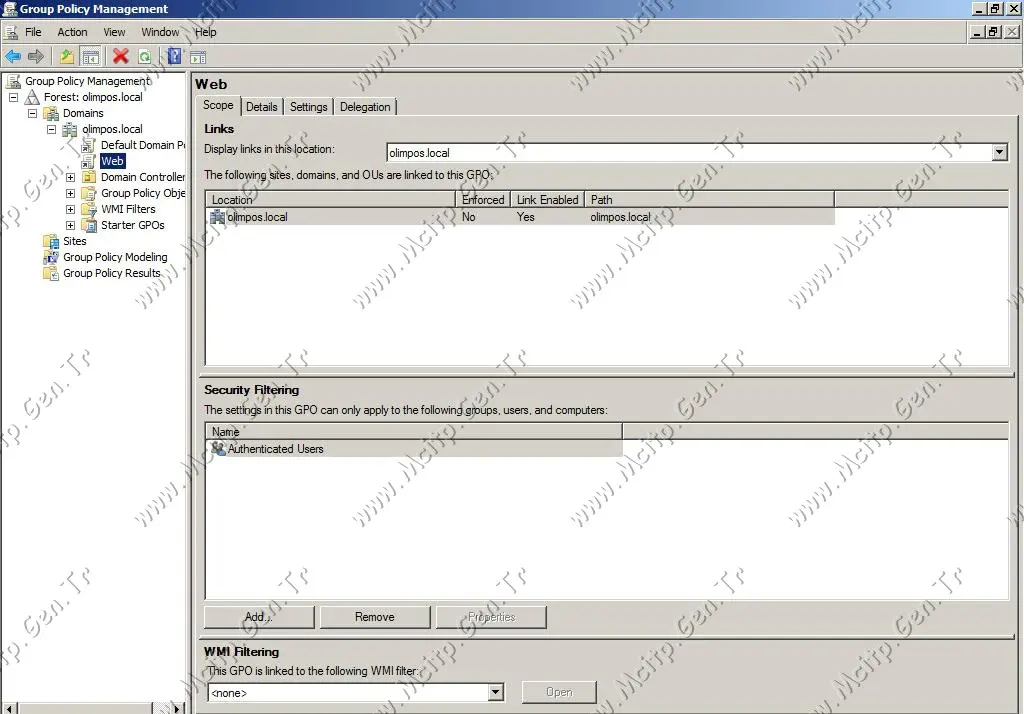Screen dimensions: 1024x714
Task: Click the Sites icon in tree
Action: pyautogui.click(x=51, y=241)
